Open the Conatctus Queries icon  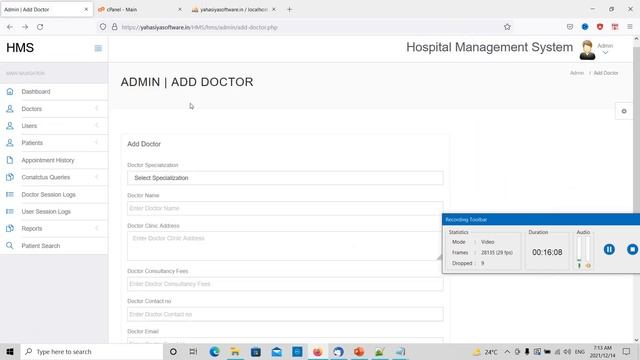[x=10, y=177]
